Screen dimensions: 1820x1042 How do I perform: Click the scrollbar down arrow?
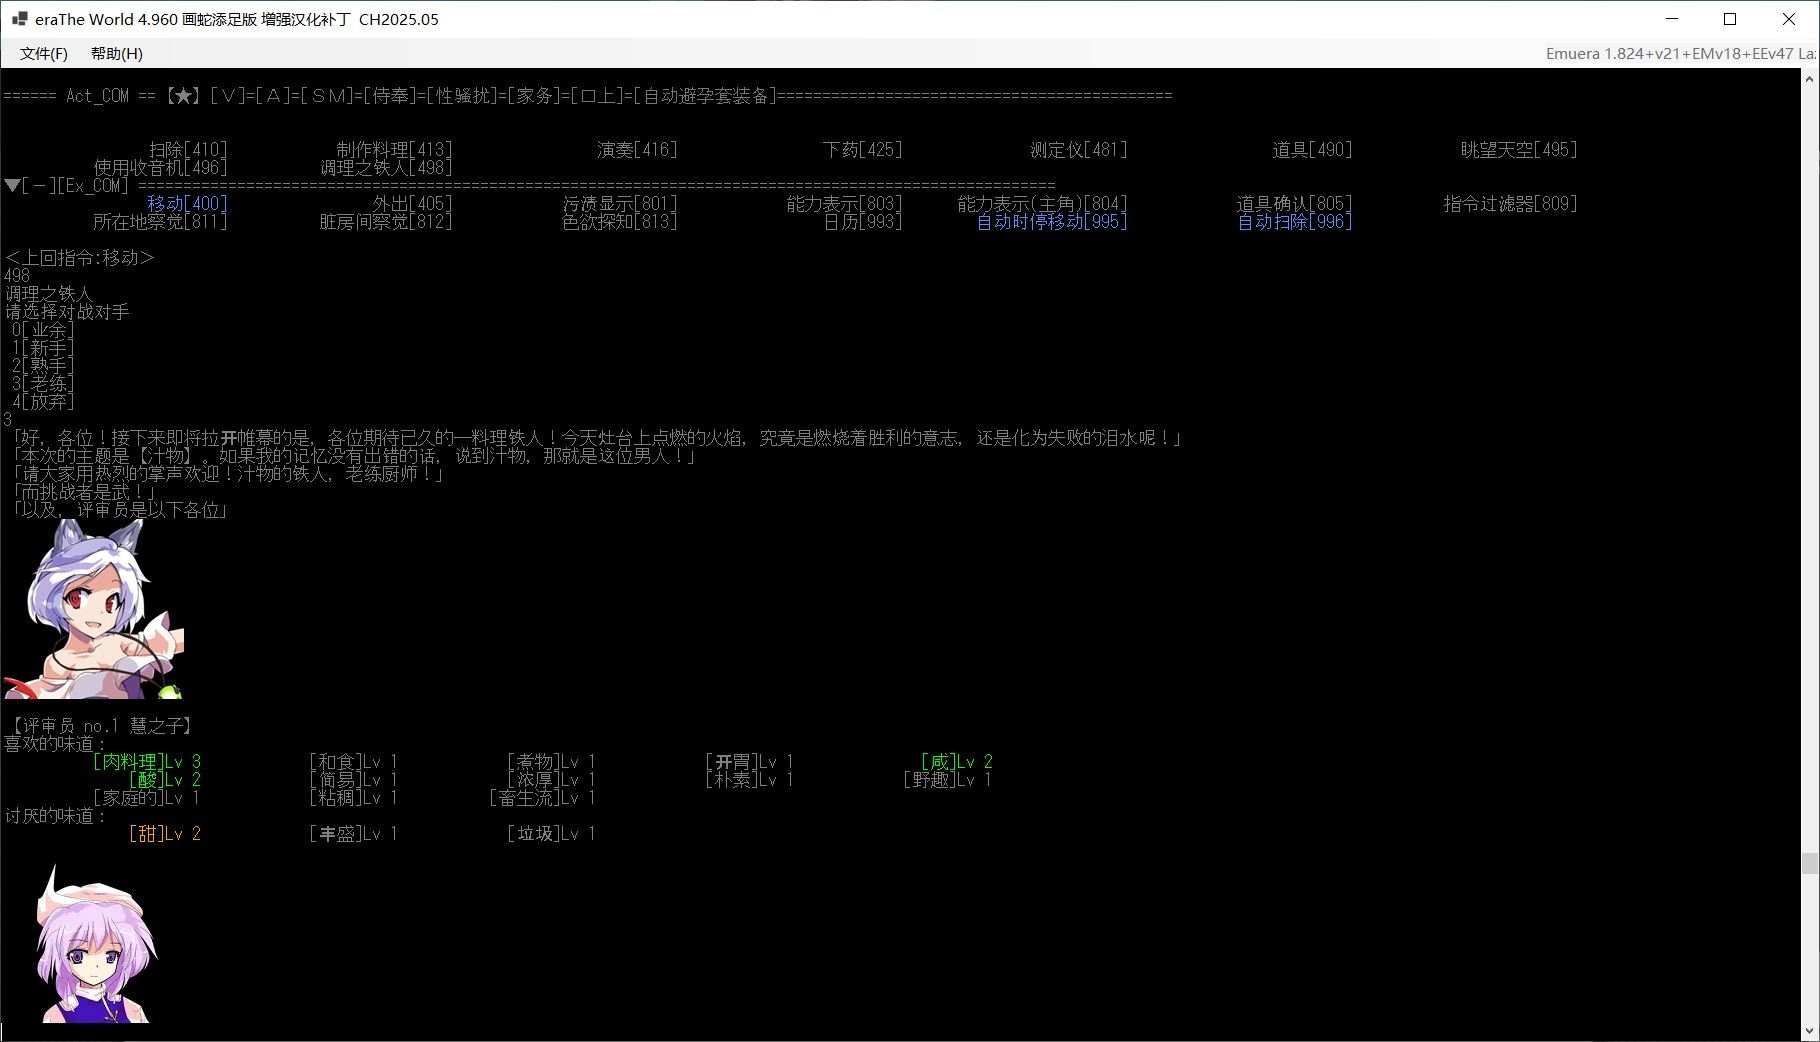click(x=1810, y=1031)
